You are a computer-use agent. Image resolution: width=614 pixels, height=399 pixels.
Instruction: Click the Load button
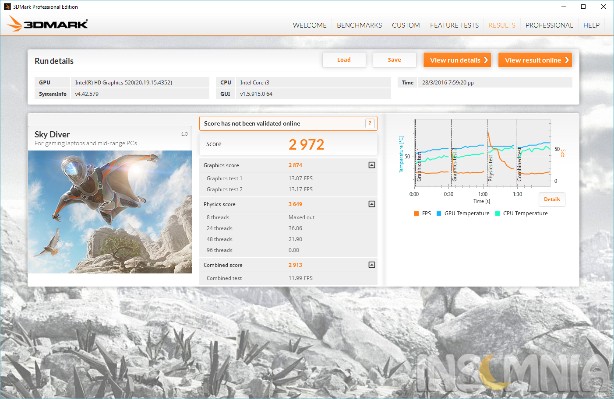(344, 60)
